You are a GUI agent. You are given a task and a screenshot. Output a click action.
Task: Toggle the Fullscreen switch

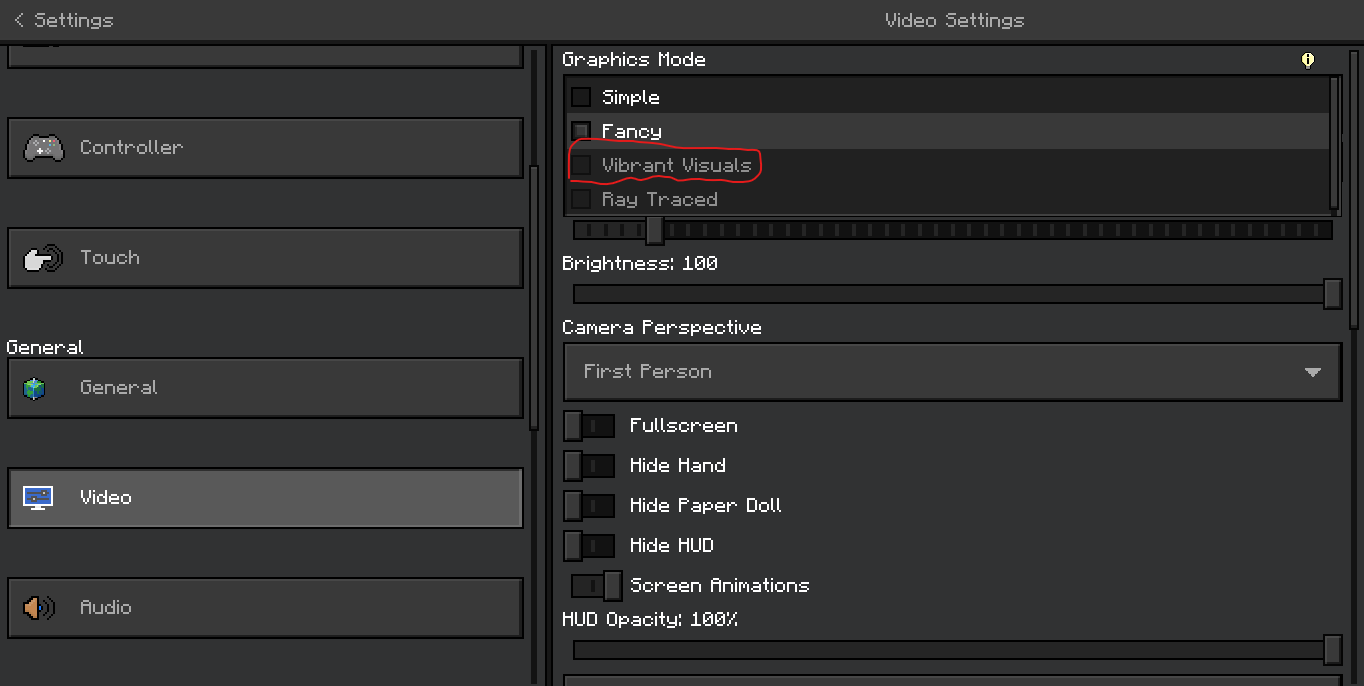point(589,426)
